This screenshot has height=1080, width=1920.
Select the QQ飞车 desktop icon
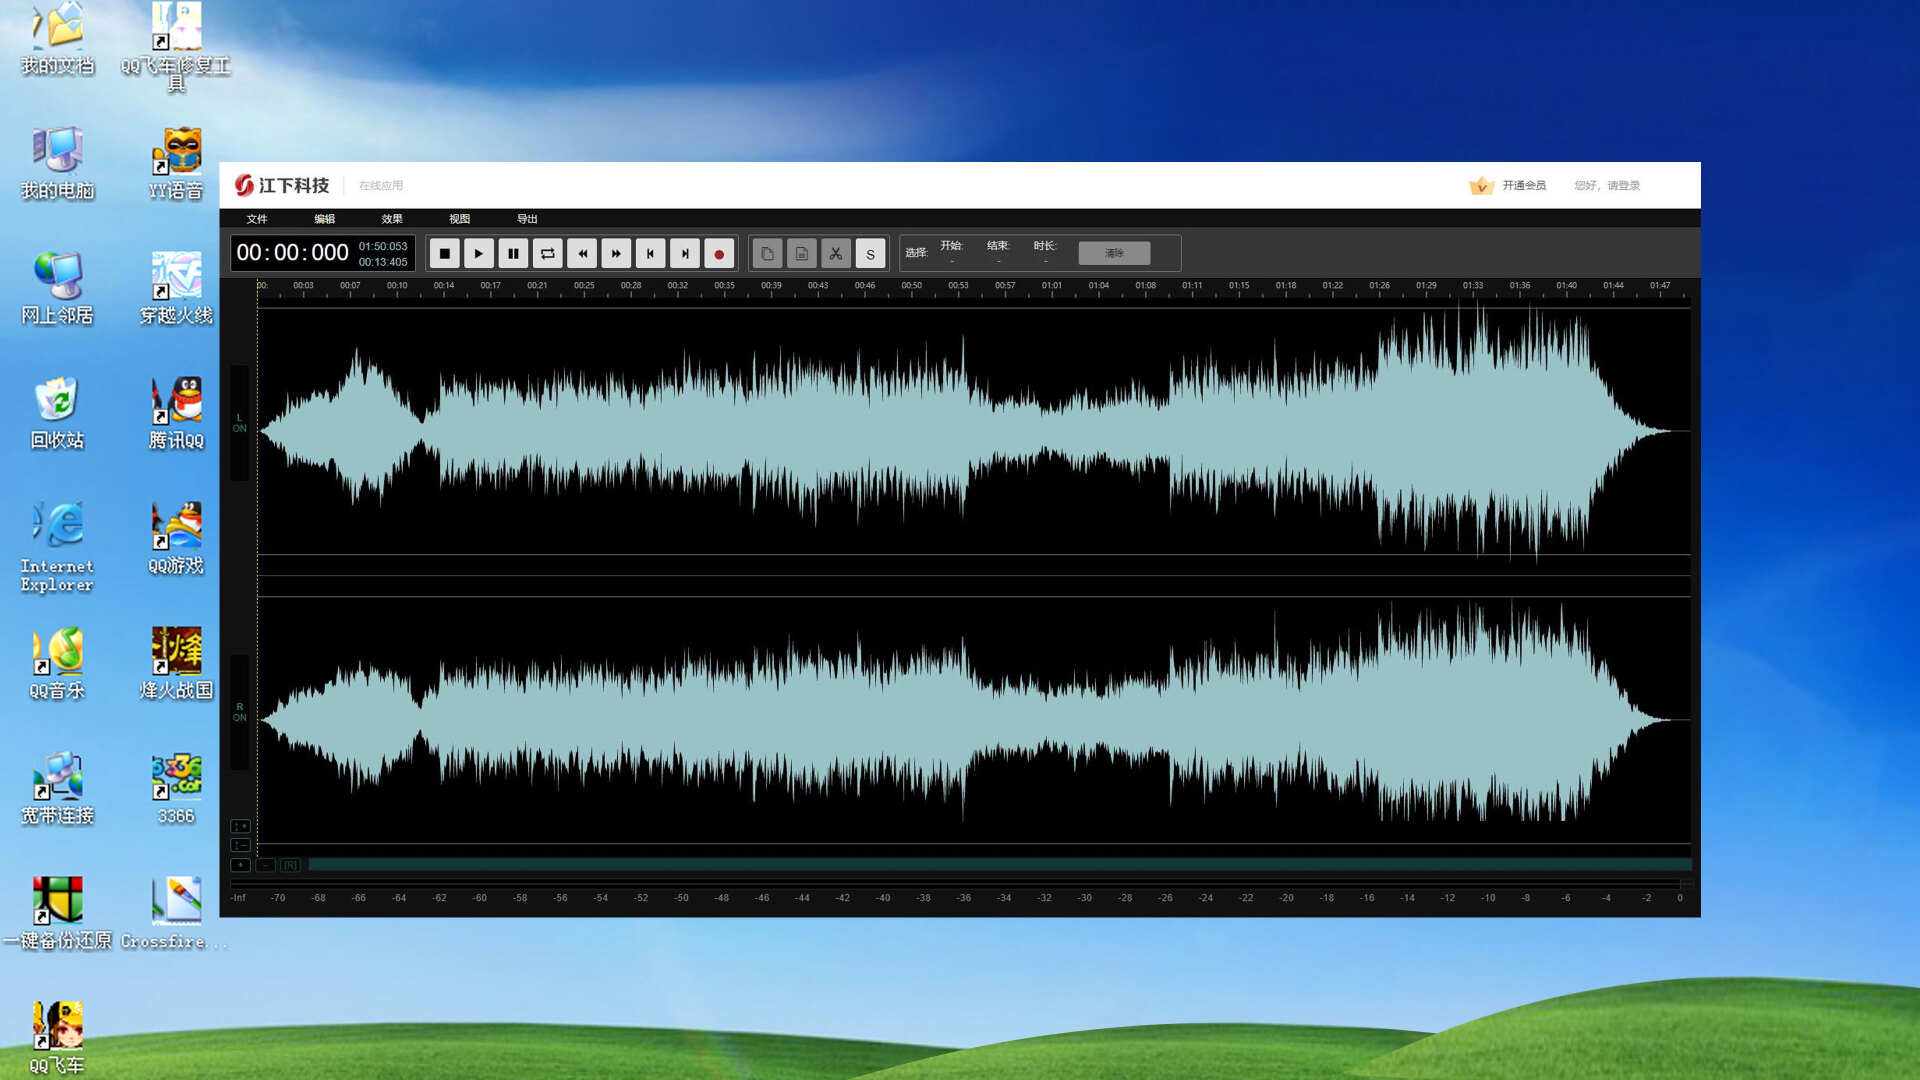pos(57,1038)
